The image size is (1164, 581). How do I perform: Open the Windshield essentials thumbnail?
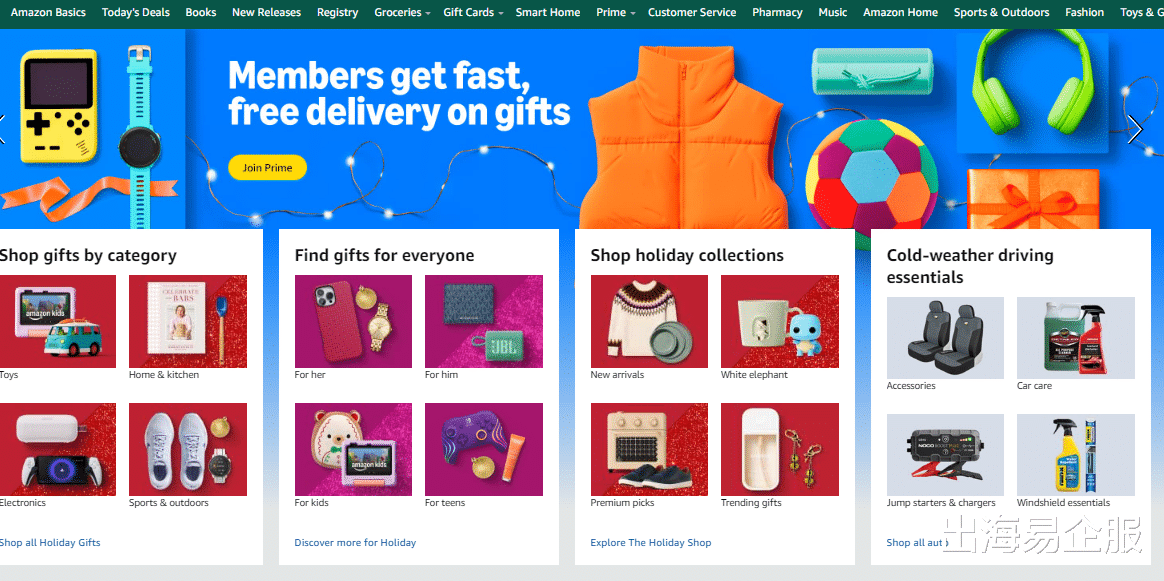(x=1076, y=455)
